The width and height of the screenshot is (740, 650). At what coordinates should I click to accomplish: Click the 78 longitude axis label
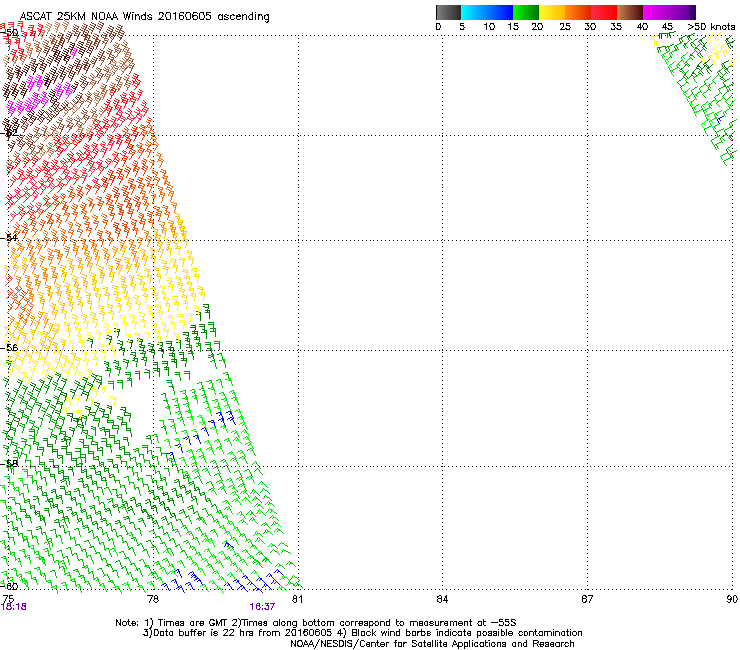coord(153,599)
